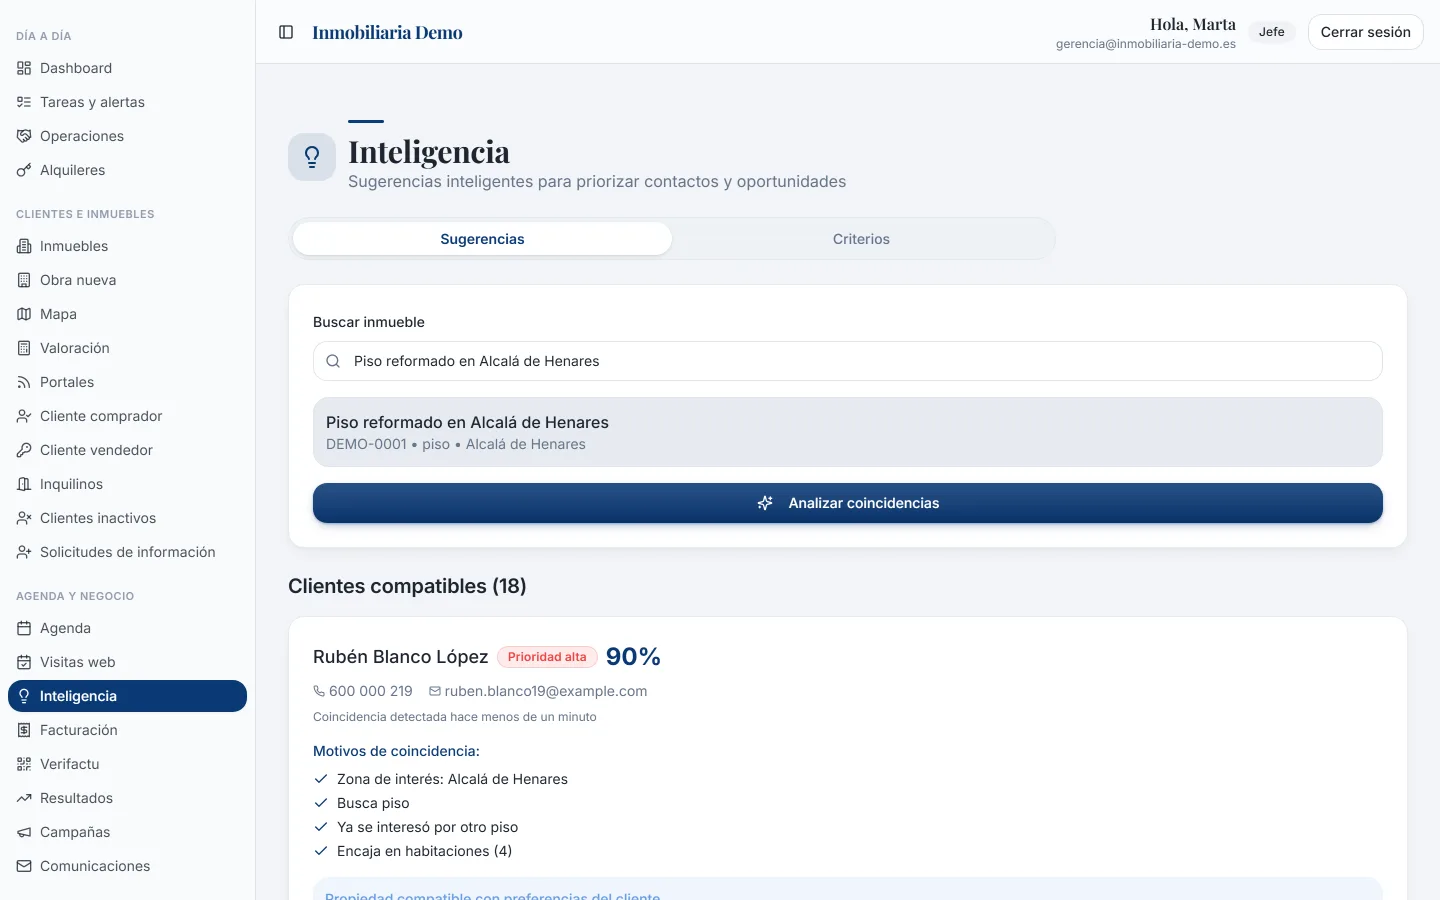
Task: Open Clientes inactivos in sidebar
Action: pos(127,518)
